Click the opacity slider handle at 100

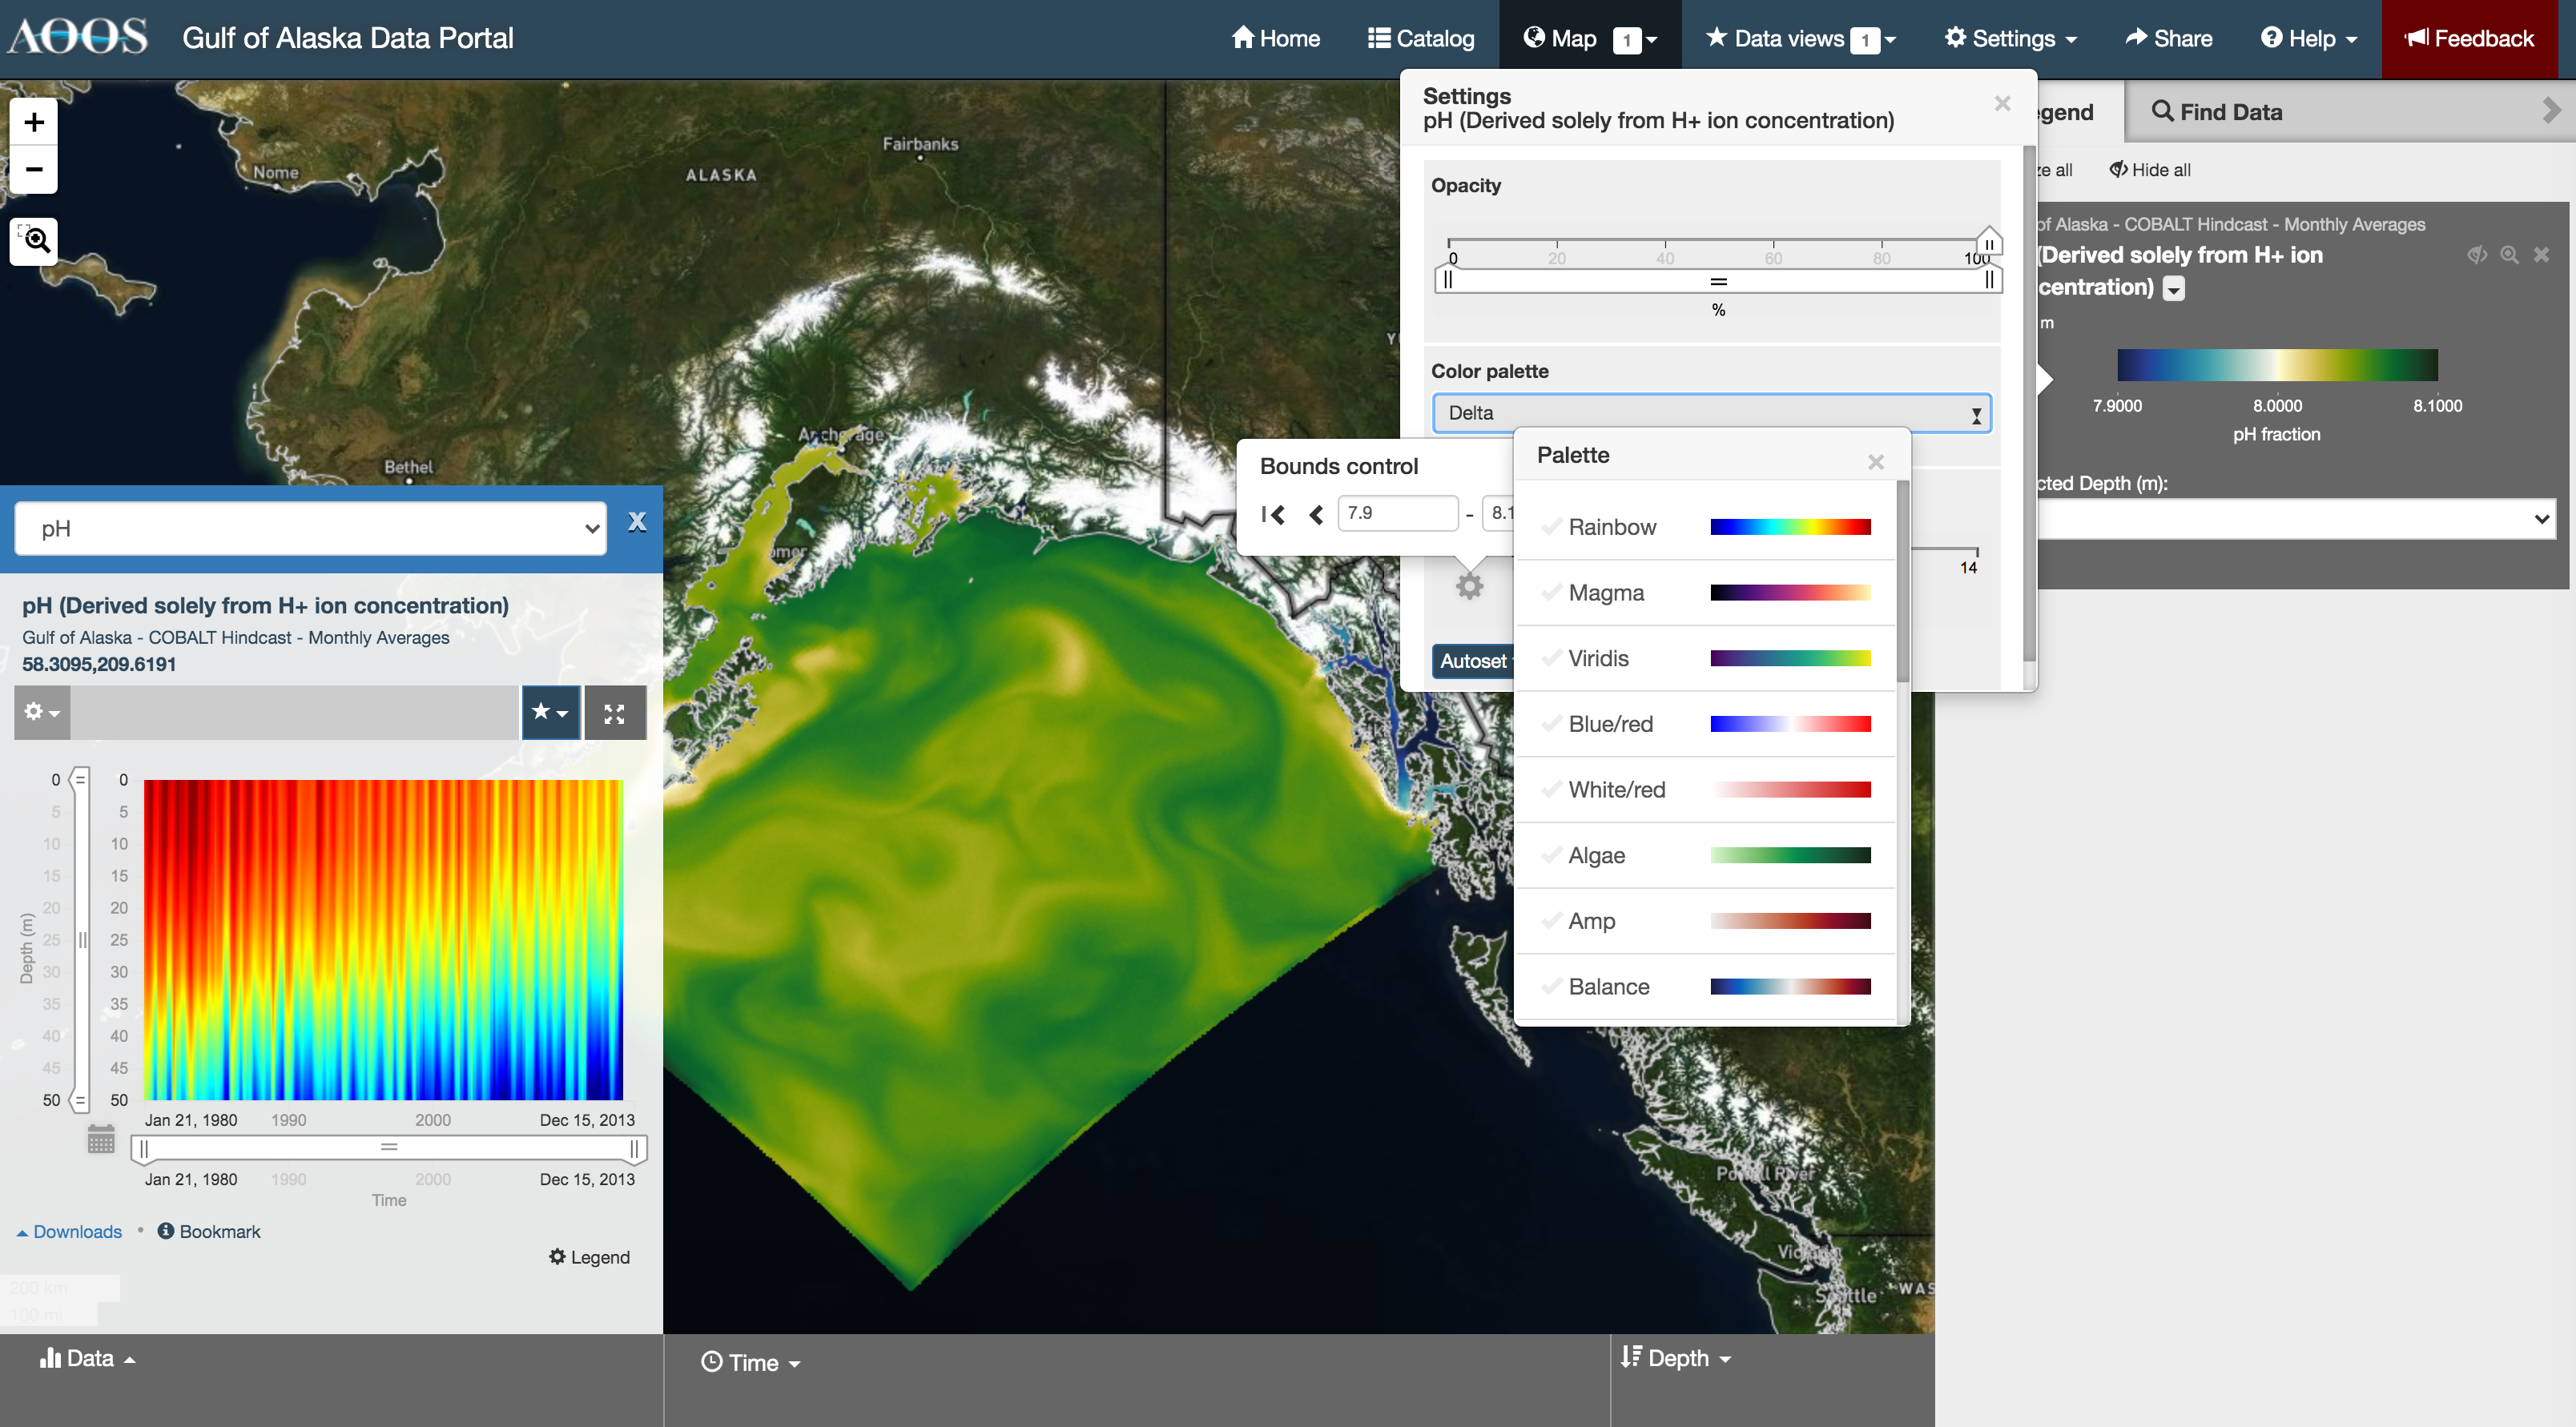pos(1989,243)
